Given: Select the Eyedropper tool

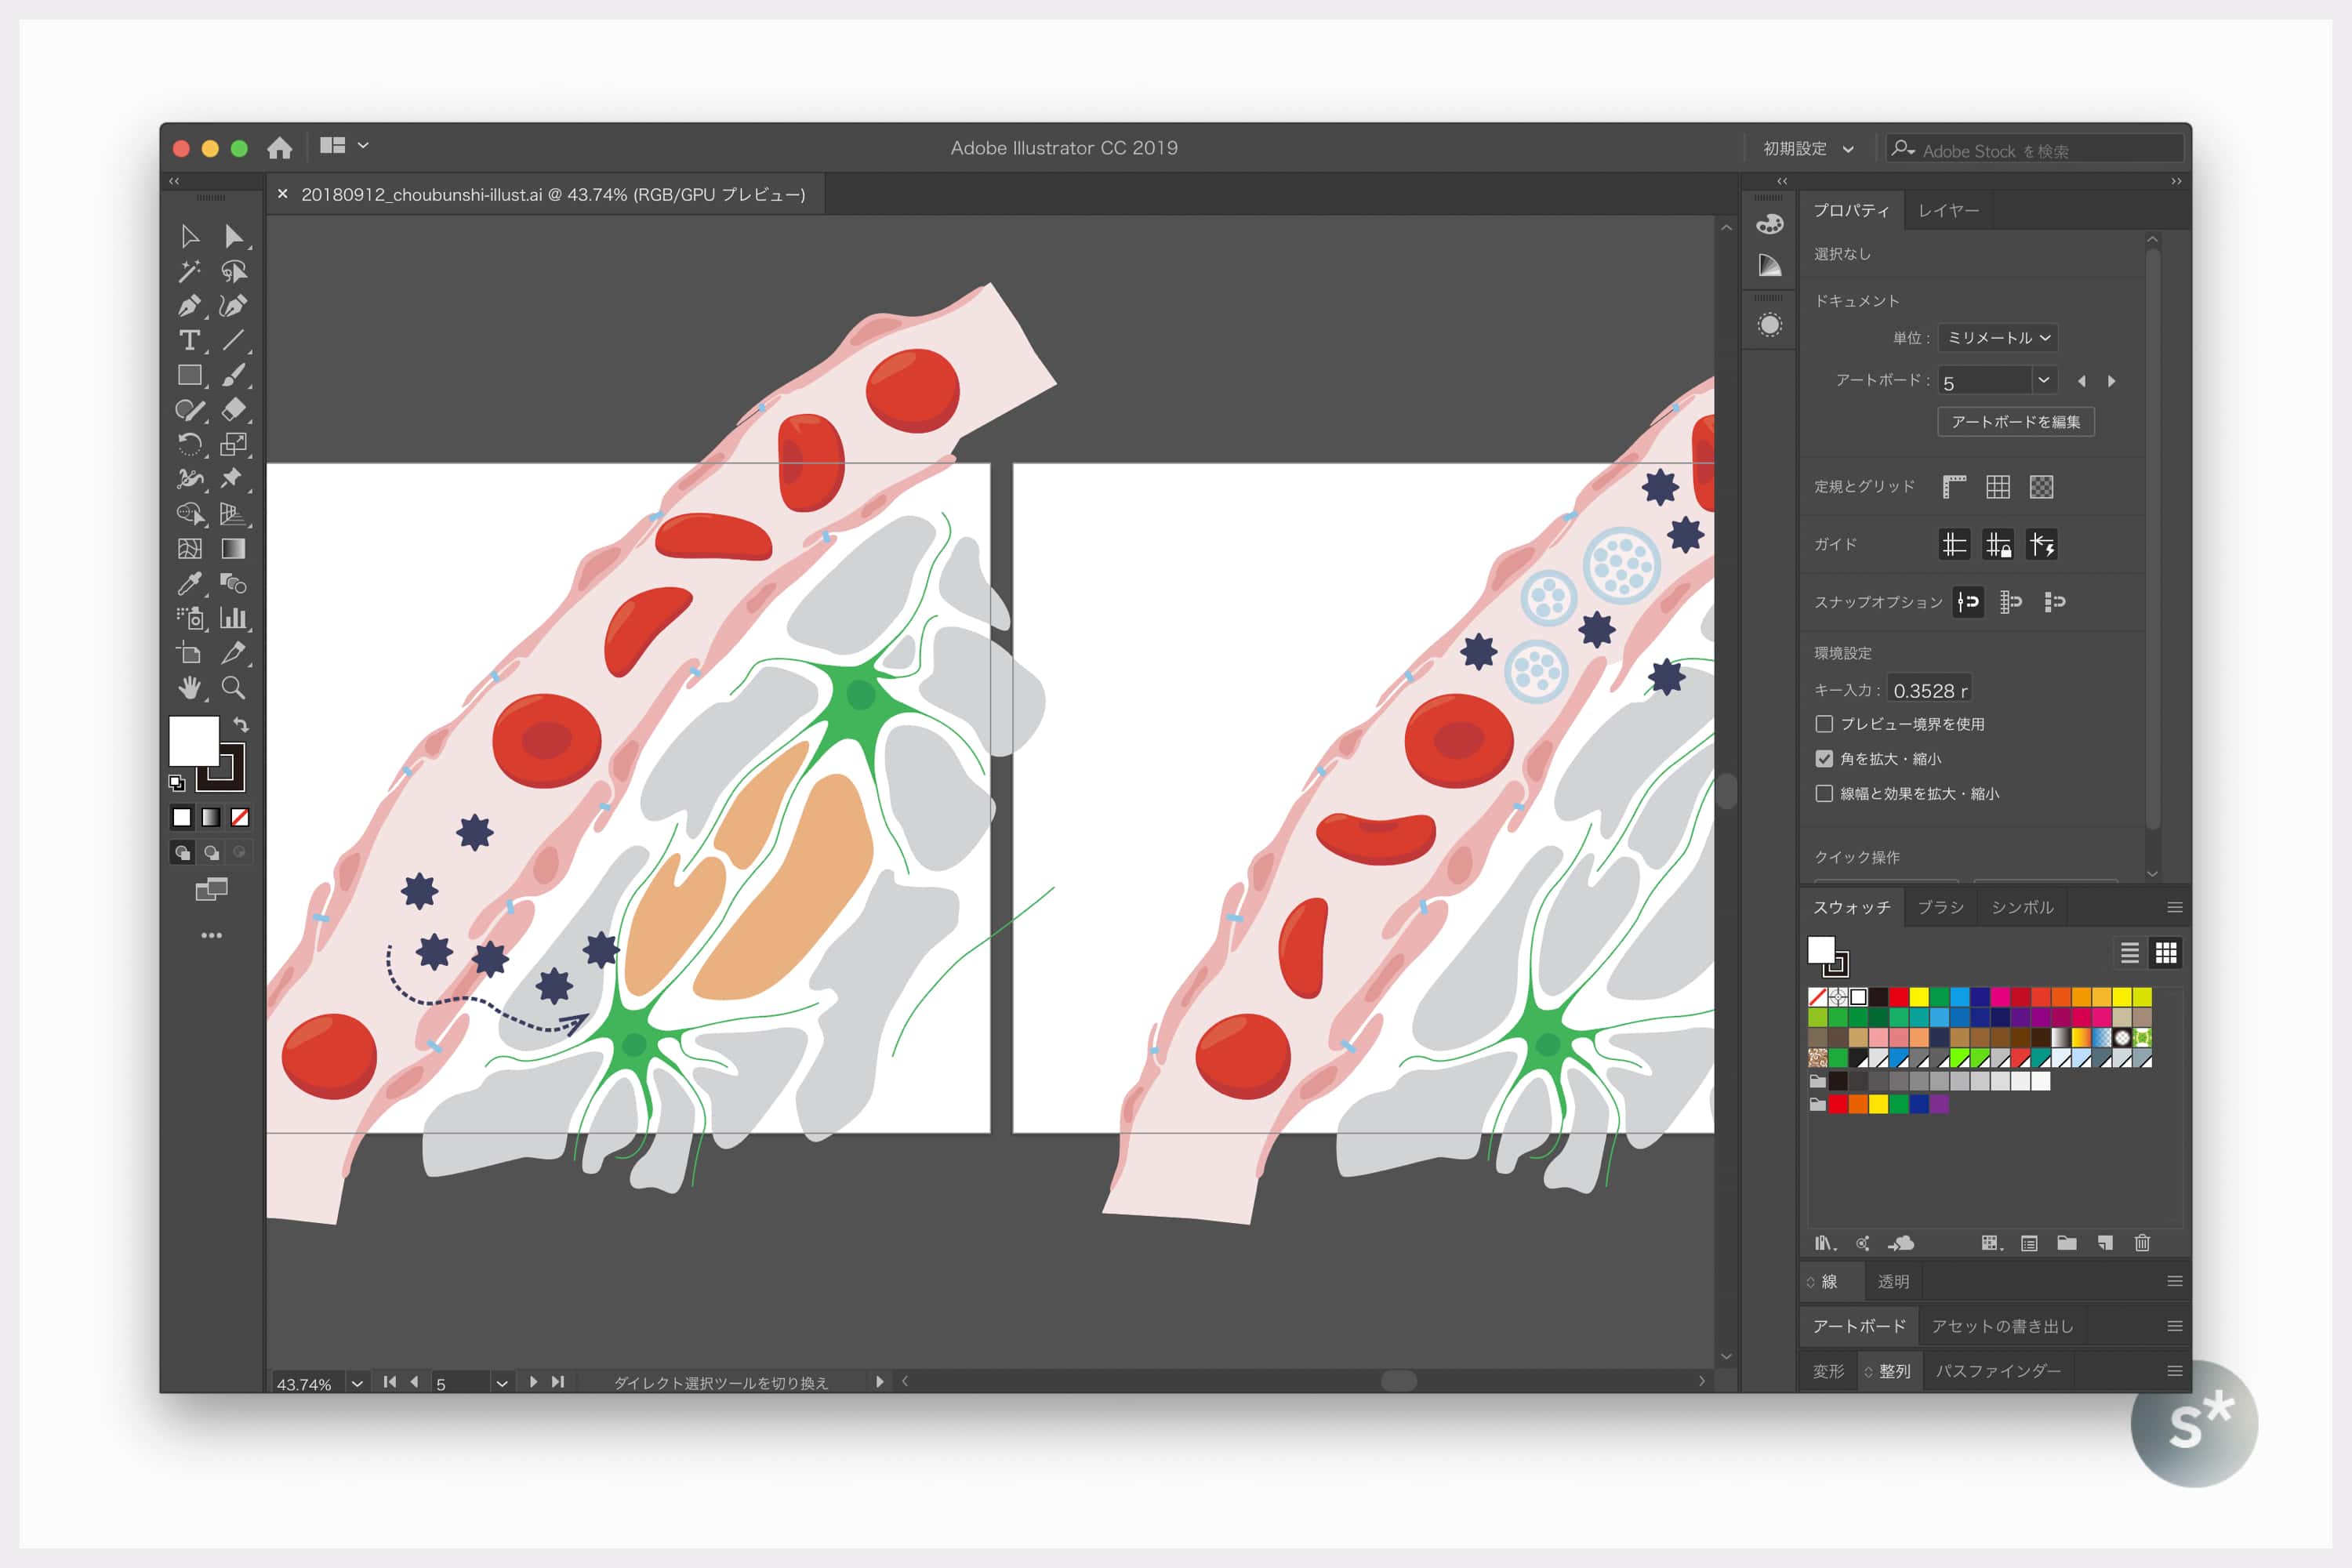Looking at the screenshot, I should pos(188,583).
